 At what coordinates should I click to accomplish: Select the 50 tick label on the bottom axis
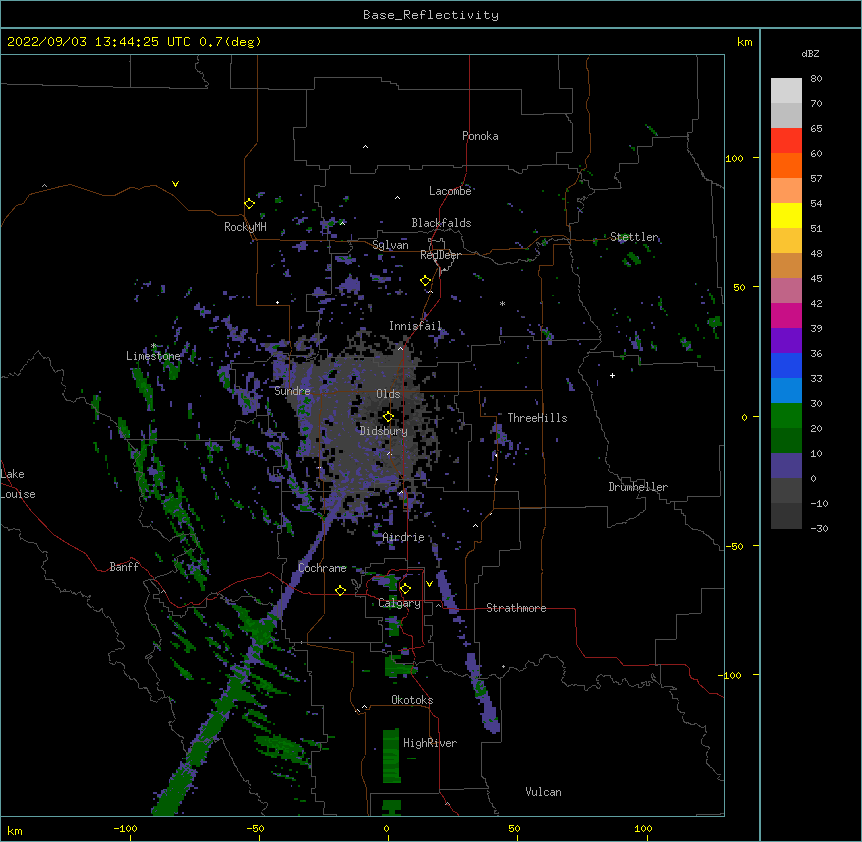(514, 828)
